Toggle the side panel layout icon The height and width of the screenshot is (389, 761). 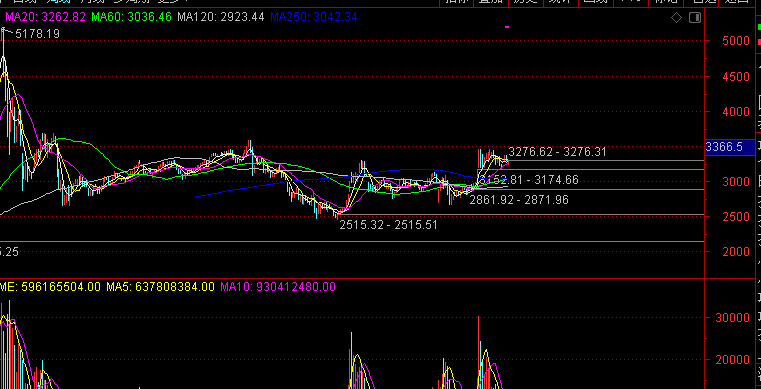pyautogui.click(x=695, y=18)
